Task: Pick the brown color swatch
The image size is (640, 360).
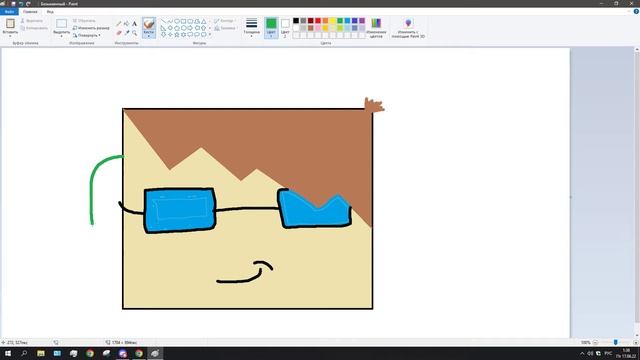Action: pyautogui.click(x=311, y=28)
